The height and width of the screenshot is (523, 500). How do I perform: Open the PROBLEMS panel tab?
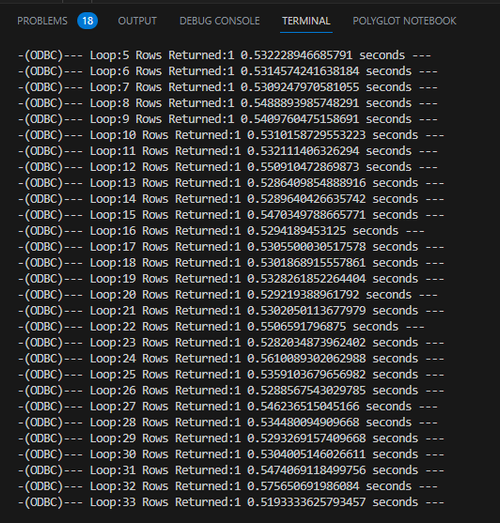(42, 21)
